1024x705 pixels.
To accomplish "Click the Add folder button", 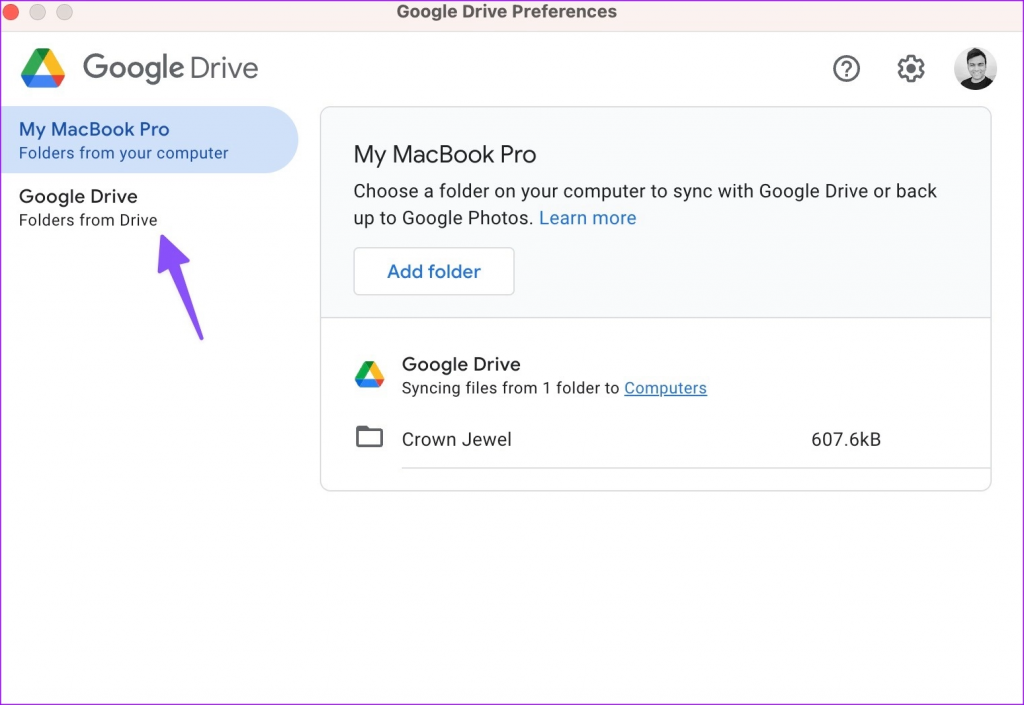I will (434, 272).
